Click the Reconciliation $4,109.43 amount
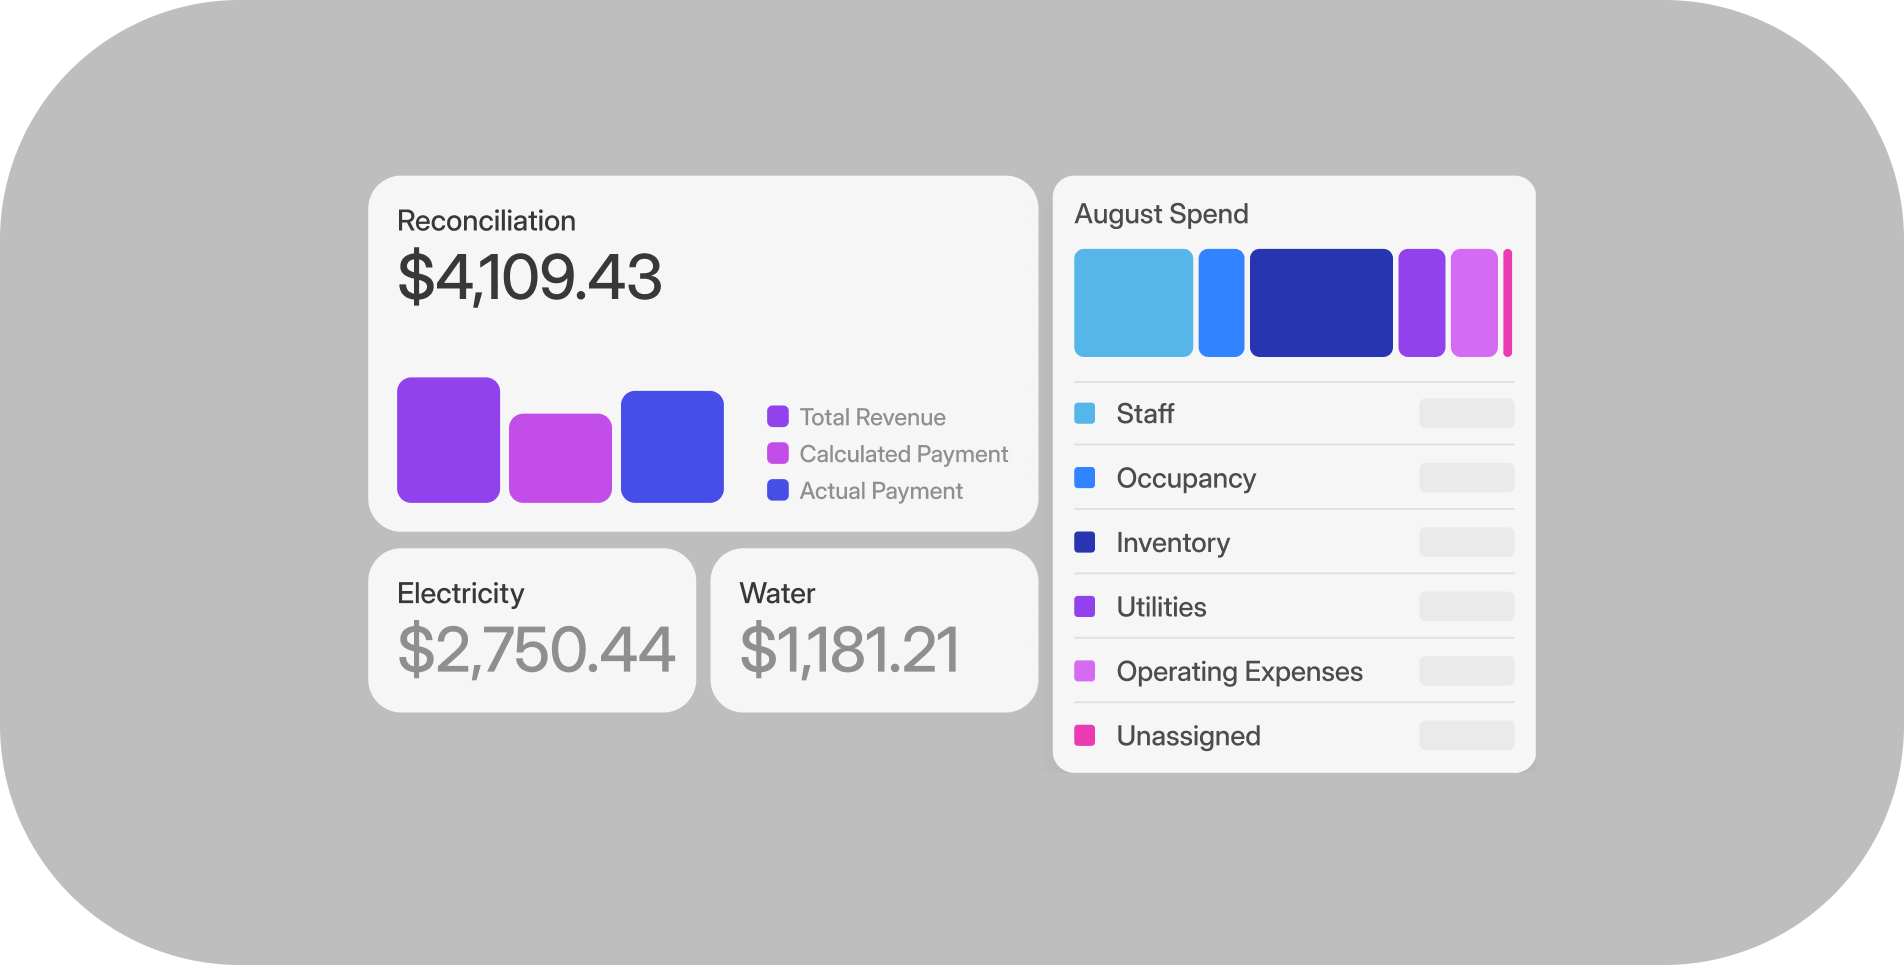1904x965 pixels. click(530, 277)
